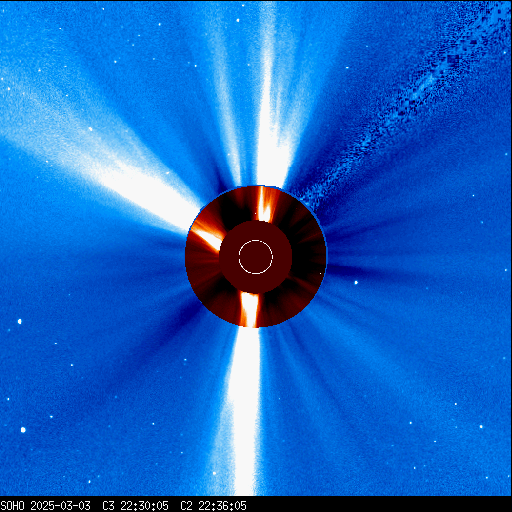512x512 pixels.
Task: Click the star near the top center edge
Action: pyautogui.click(x=238, y=20)
